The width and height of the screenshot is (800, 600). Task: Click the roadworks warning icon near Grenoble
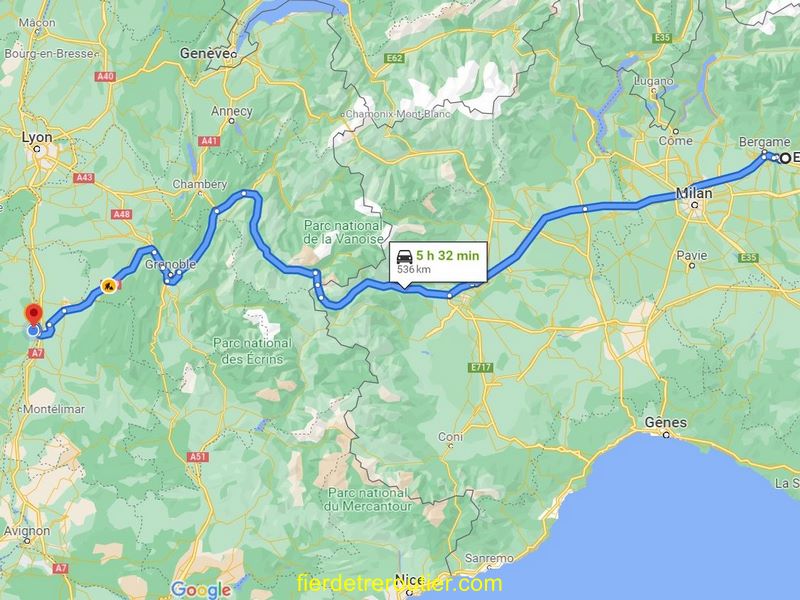tap(108, 286)
